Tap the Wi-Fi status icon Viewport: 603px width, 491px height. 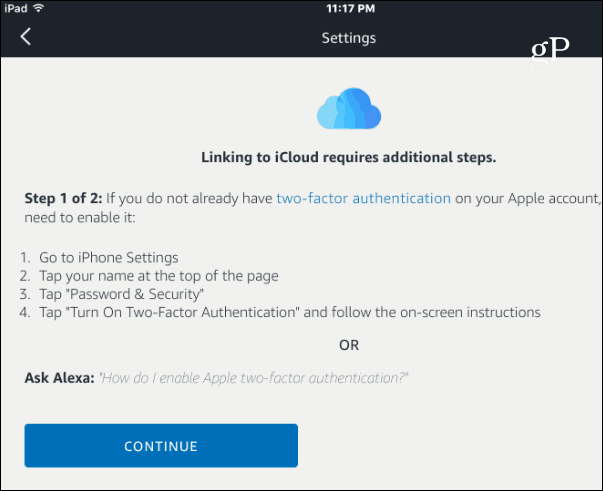[38, 8]
